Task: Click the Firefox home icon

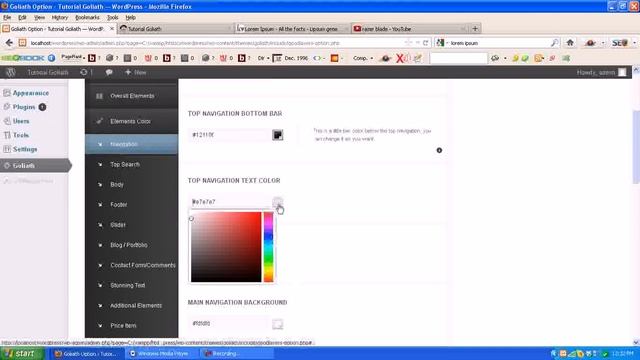Action: 570,42
